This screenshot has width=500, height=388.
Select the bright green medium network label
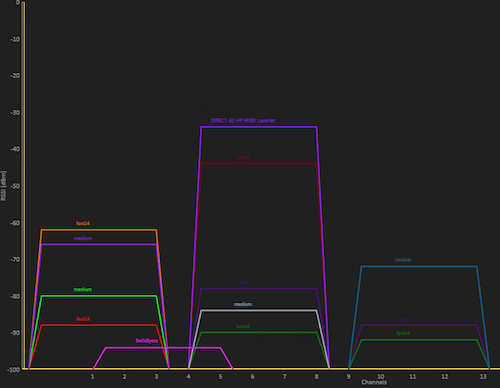[83, 289]
